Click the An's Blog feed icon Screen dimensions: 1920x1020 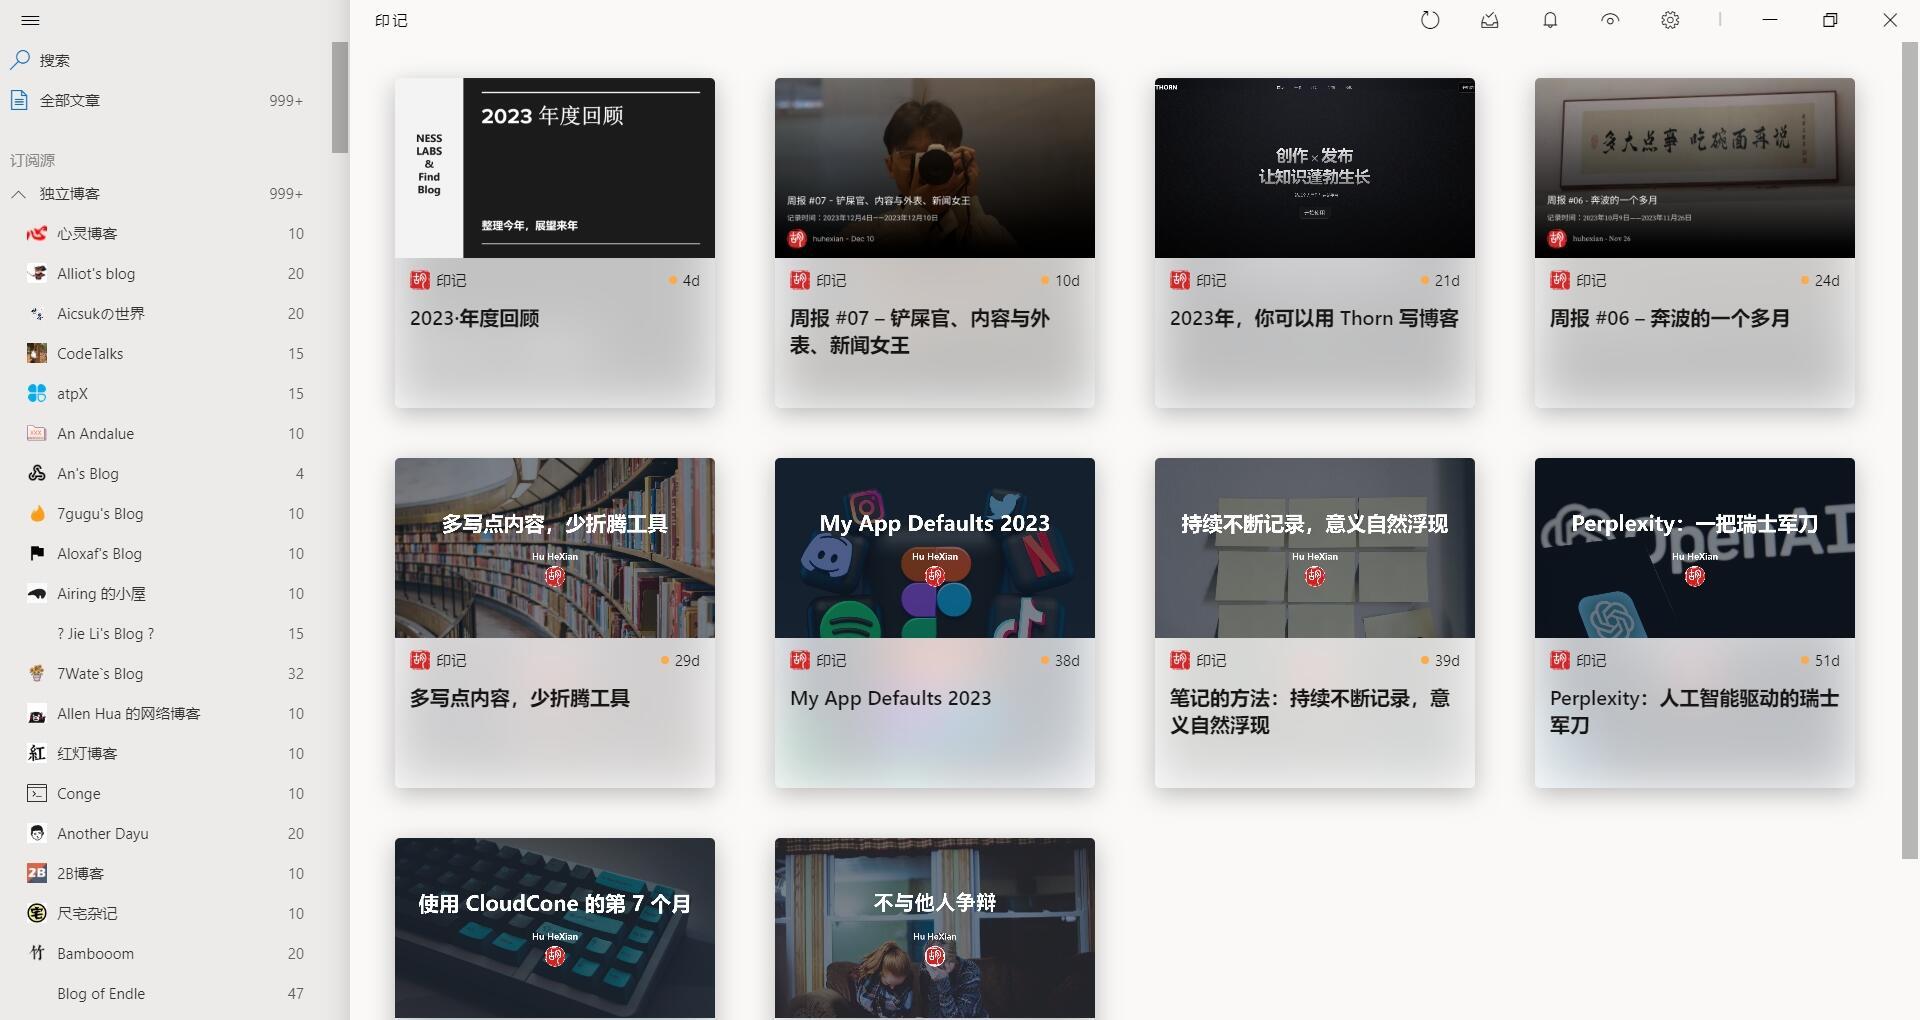point(37,474)
